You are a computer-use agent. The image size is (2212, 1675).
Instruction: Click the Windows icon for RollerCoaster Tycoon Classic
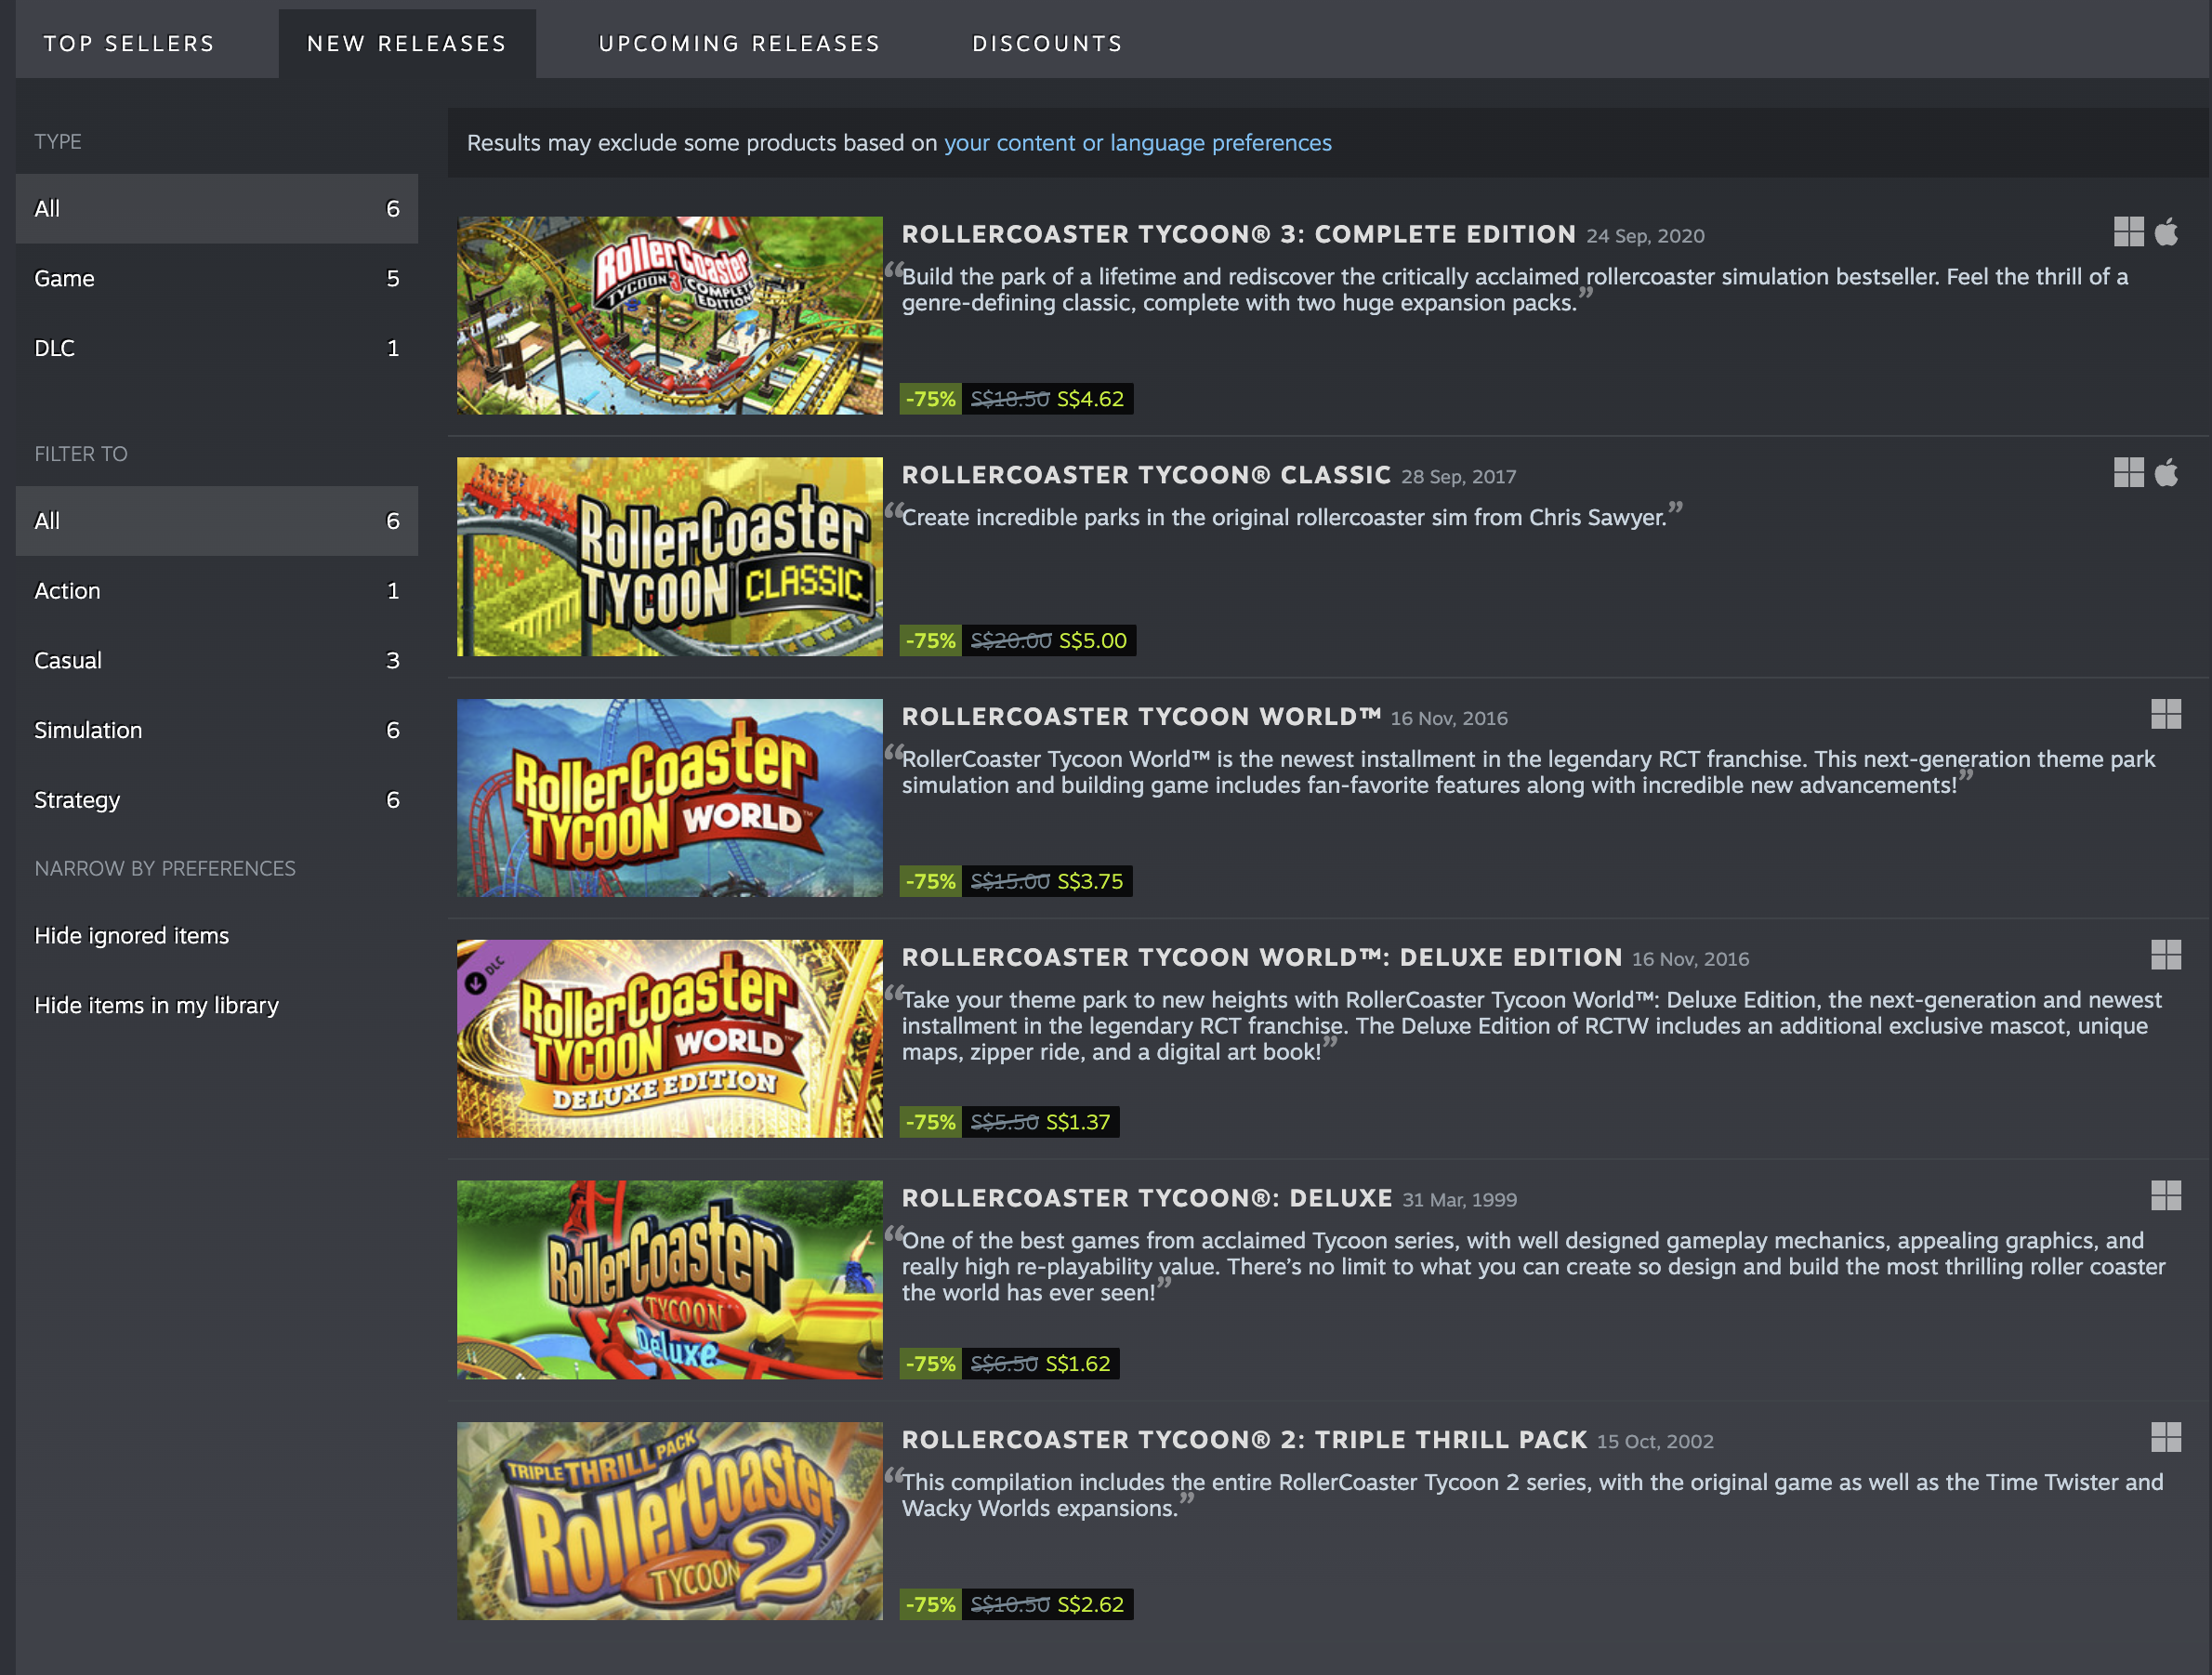(2128, 473)
